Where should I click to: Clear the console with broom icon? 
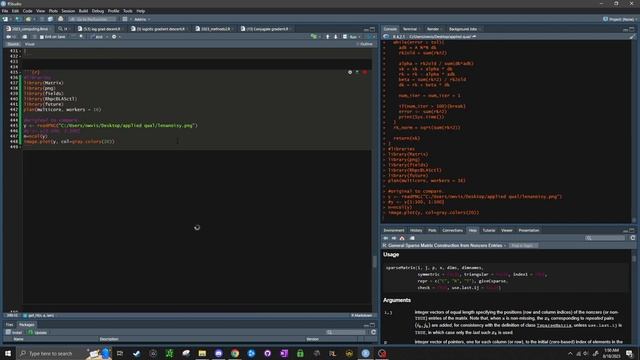tap(632, 37)
